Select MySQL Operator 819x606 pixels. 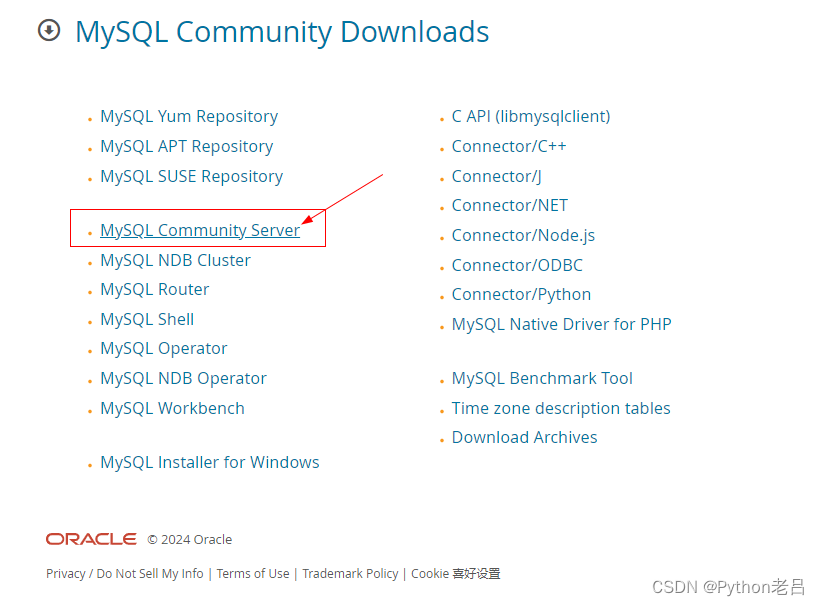coord(163,349)
